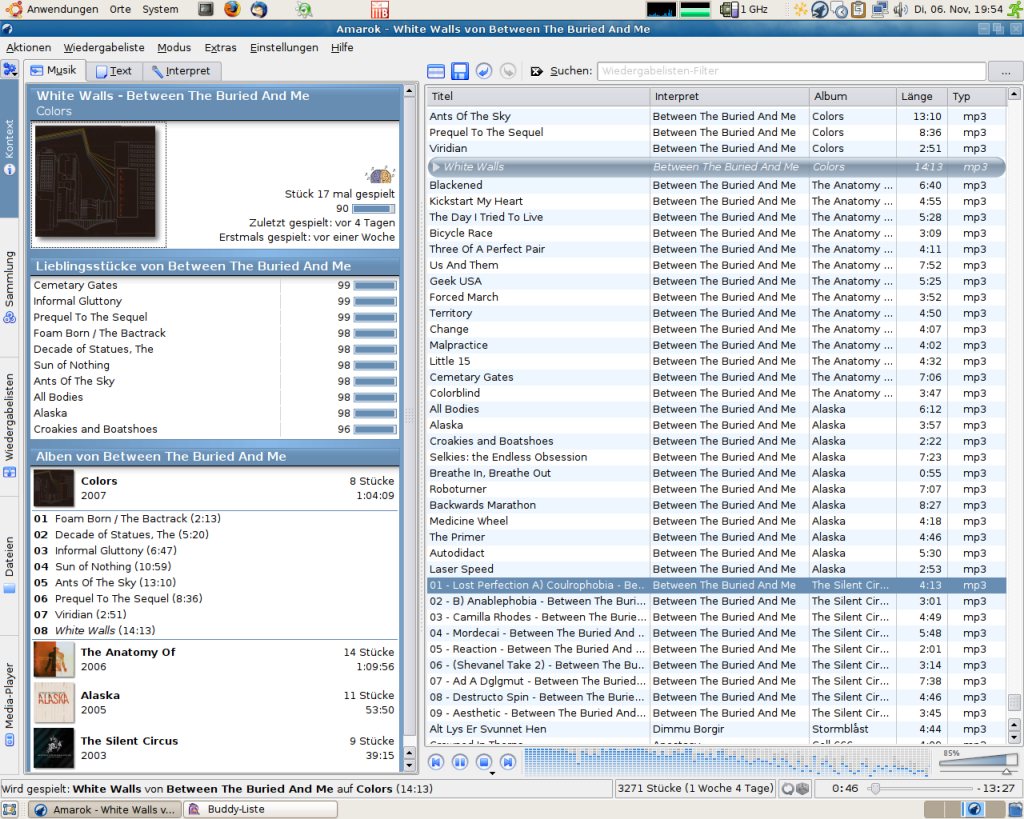Pause playback of White Walls
Image resolution: width=1024 pixels, height=819 pixels.
point(460,762)
